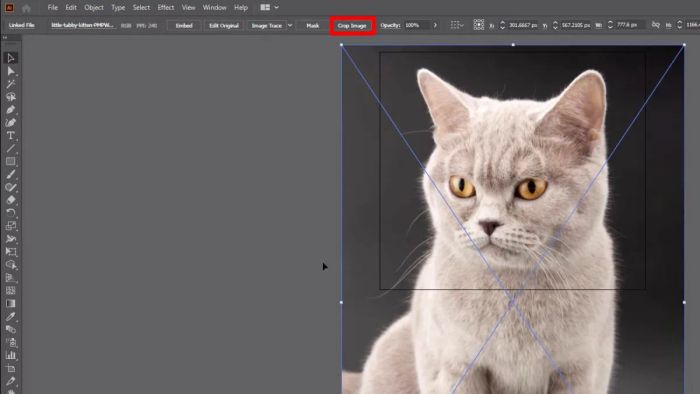Click the Opacity value field
This screenshot has width=700, height=394.
pyautogui.click(x=417, y=25)
